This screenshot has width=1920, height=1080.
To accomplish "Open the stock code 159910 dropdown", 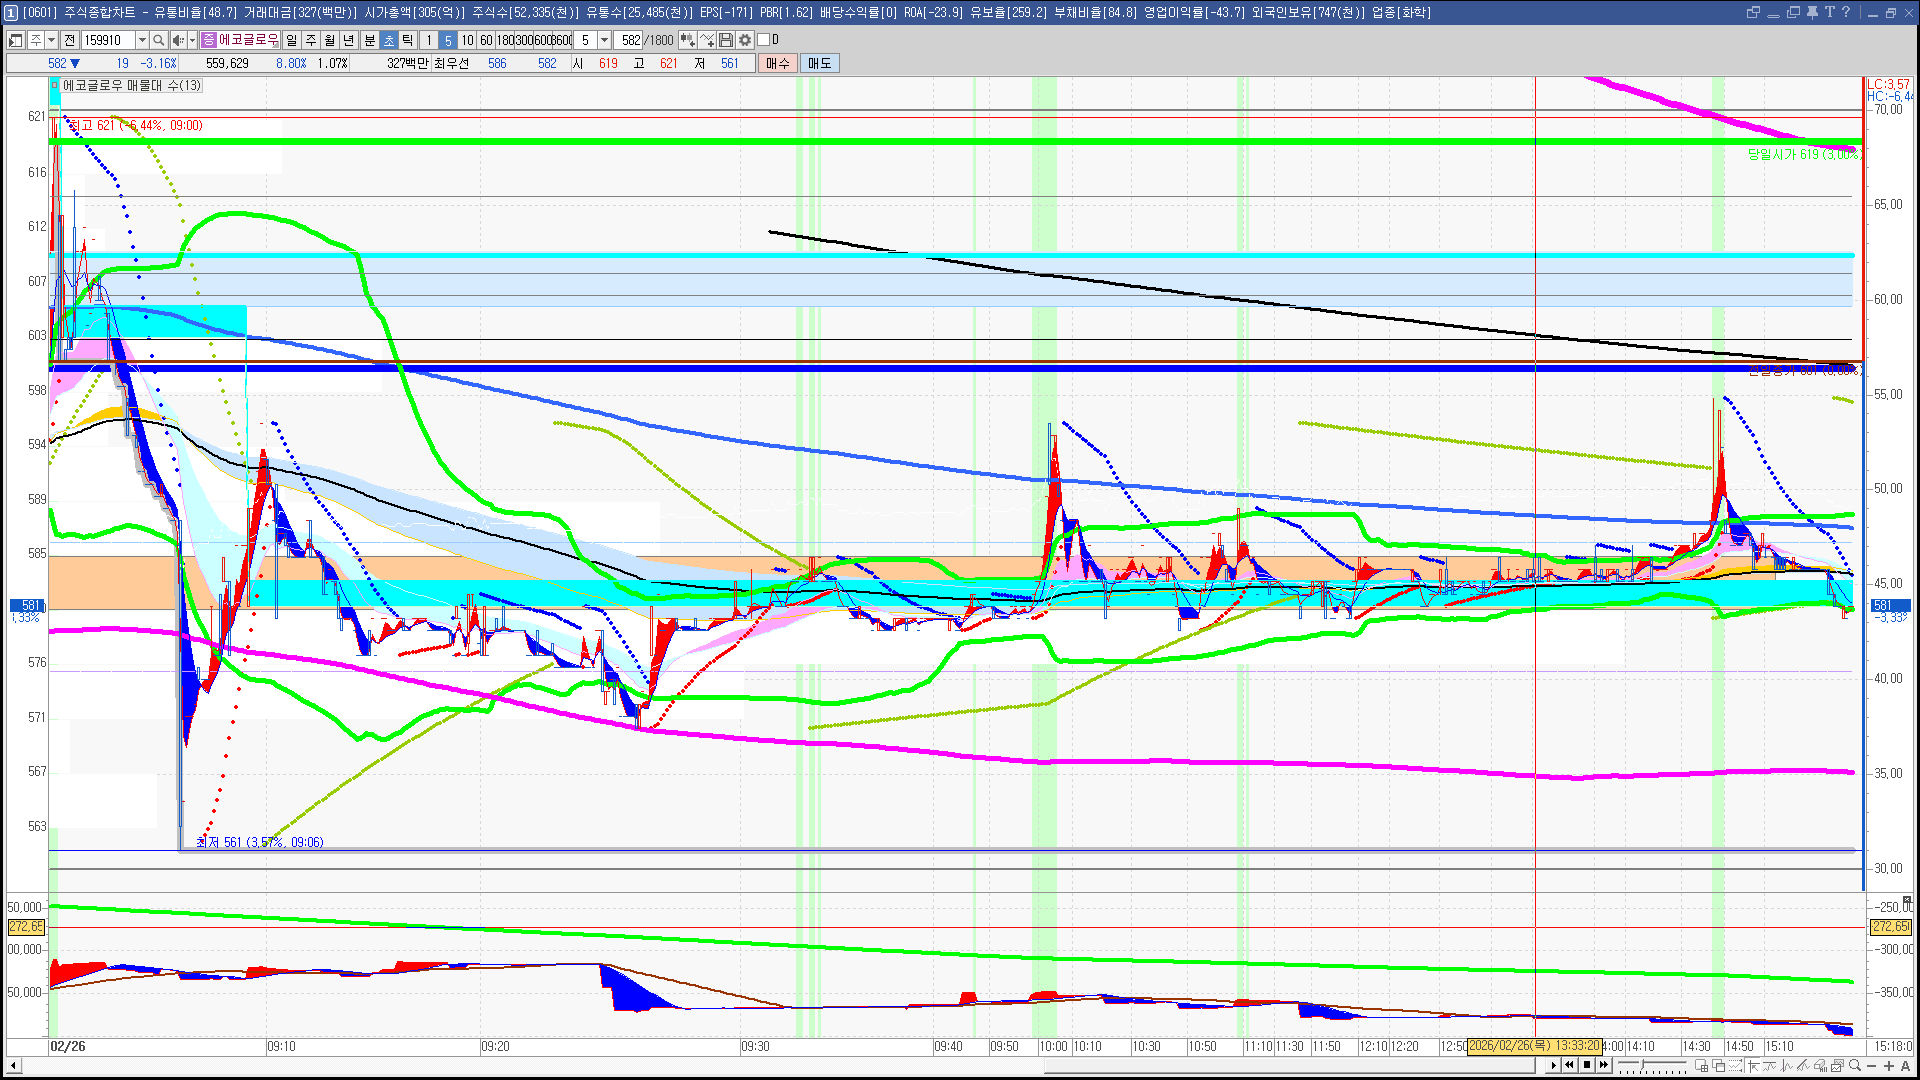I will point(142,40).
